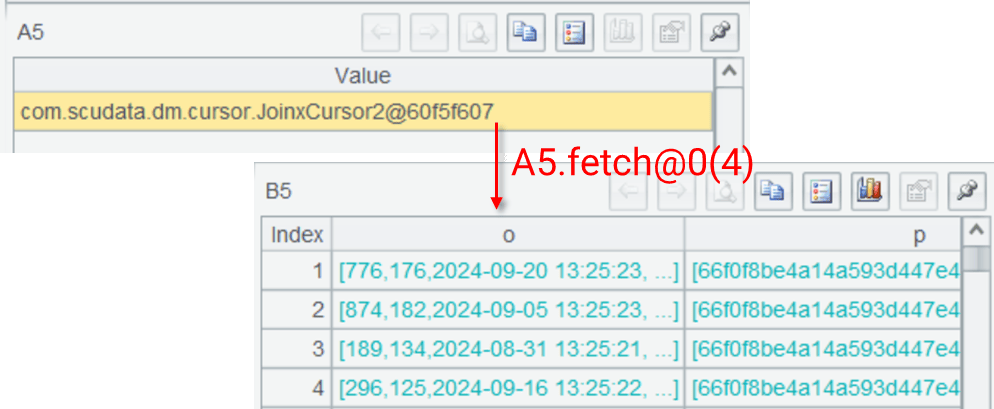Click the A5 cell name label
This screenshot has width=994, height=409.
[x=30, y=32]
